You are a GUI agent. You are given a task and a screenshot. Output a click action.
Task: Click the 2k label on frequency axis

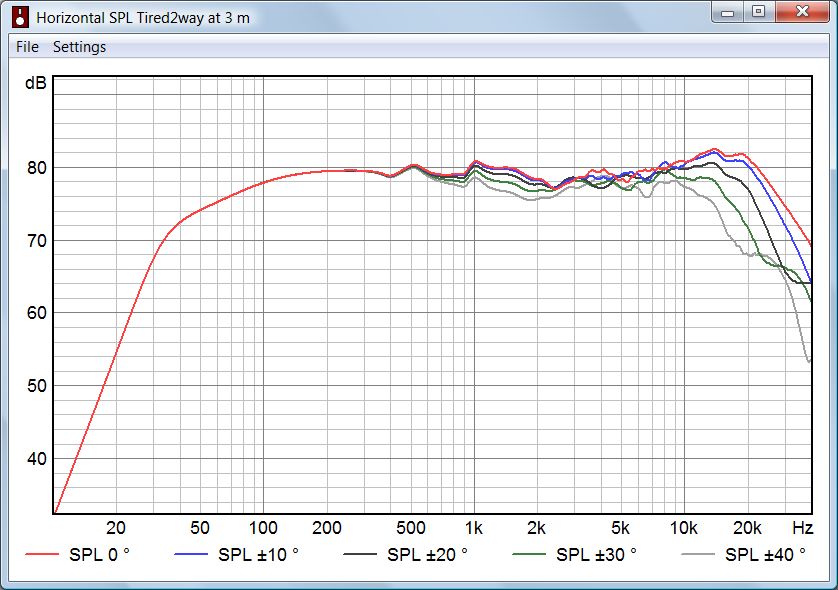(536, 528)
